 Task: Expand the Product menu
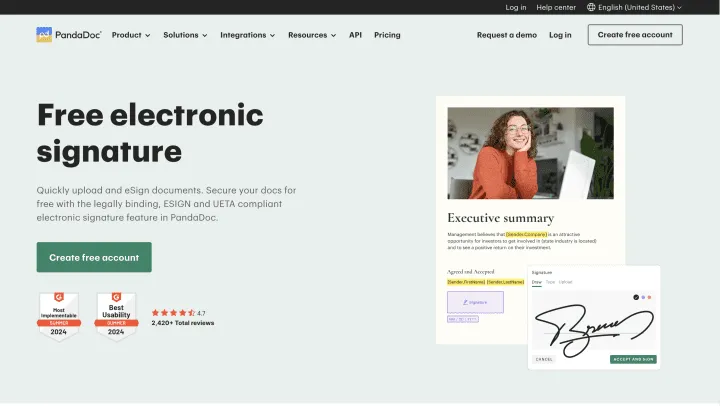click(x=131, y=35)
